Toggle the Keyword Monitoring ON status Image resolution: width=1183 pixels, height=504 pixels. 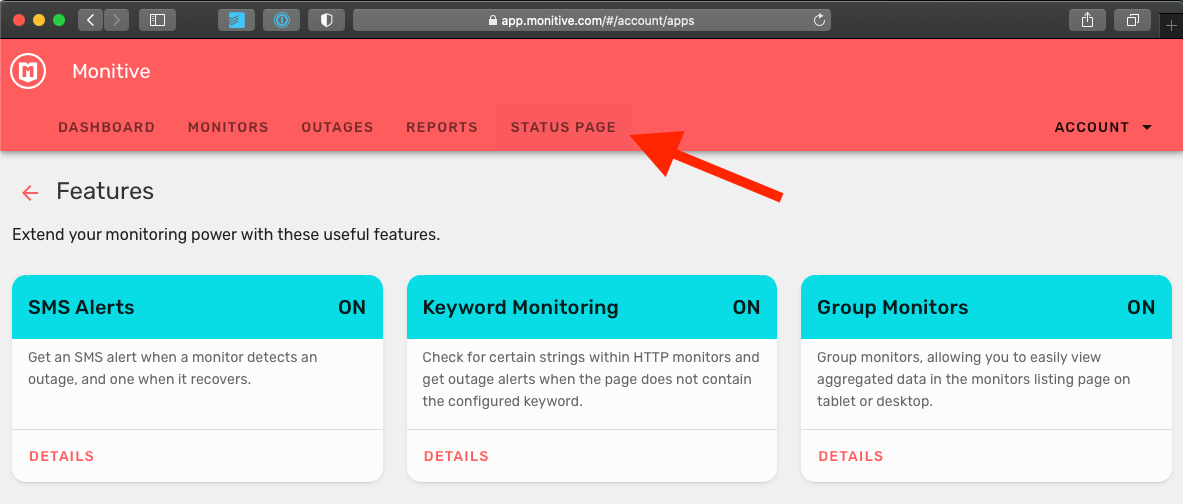coord(747,307)
